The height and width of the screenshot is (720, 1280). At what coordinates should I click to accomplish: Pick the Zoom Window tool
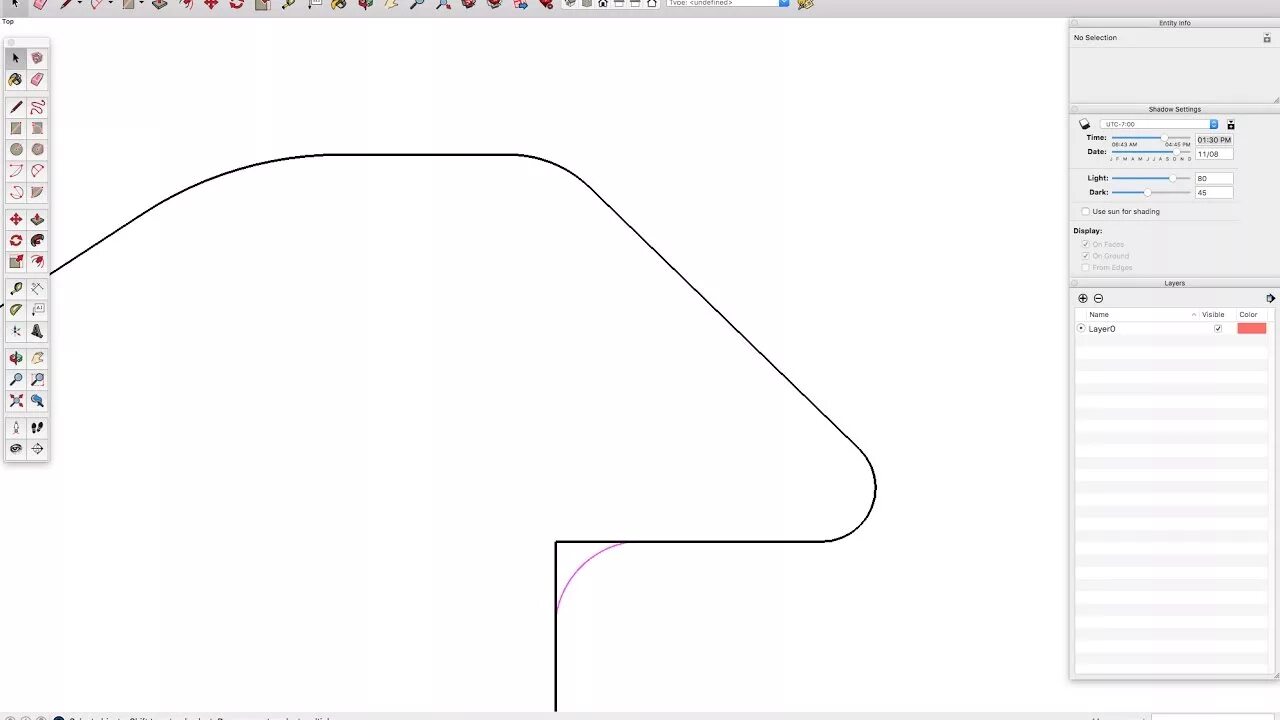click(x=37, y=379)
